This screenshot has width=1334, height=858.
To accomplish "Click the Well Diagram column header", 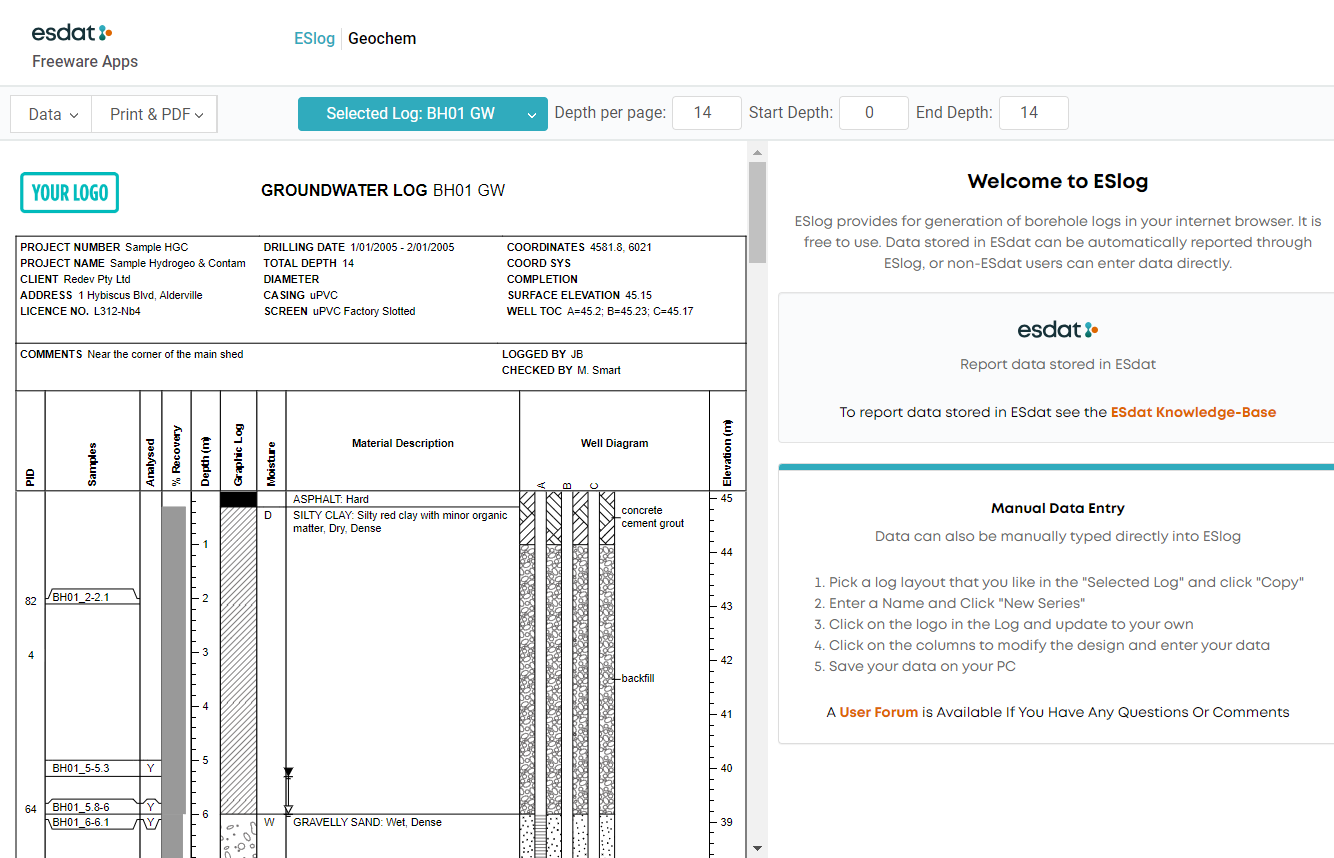I will (614, 443).
